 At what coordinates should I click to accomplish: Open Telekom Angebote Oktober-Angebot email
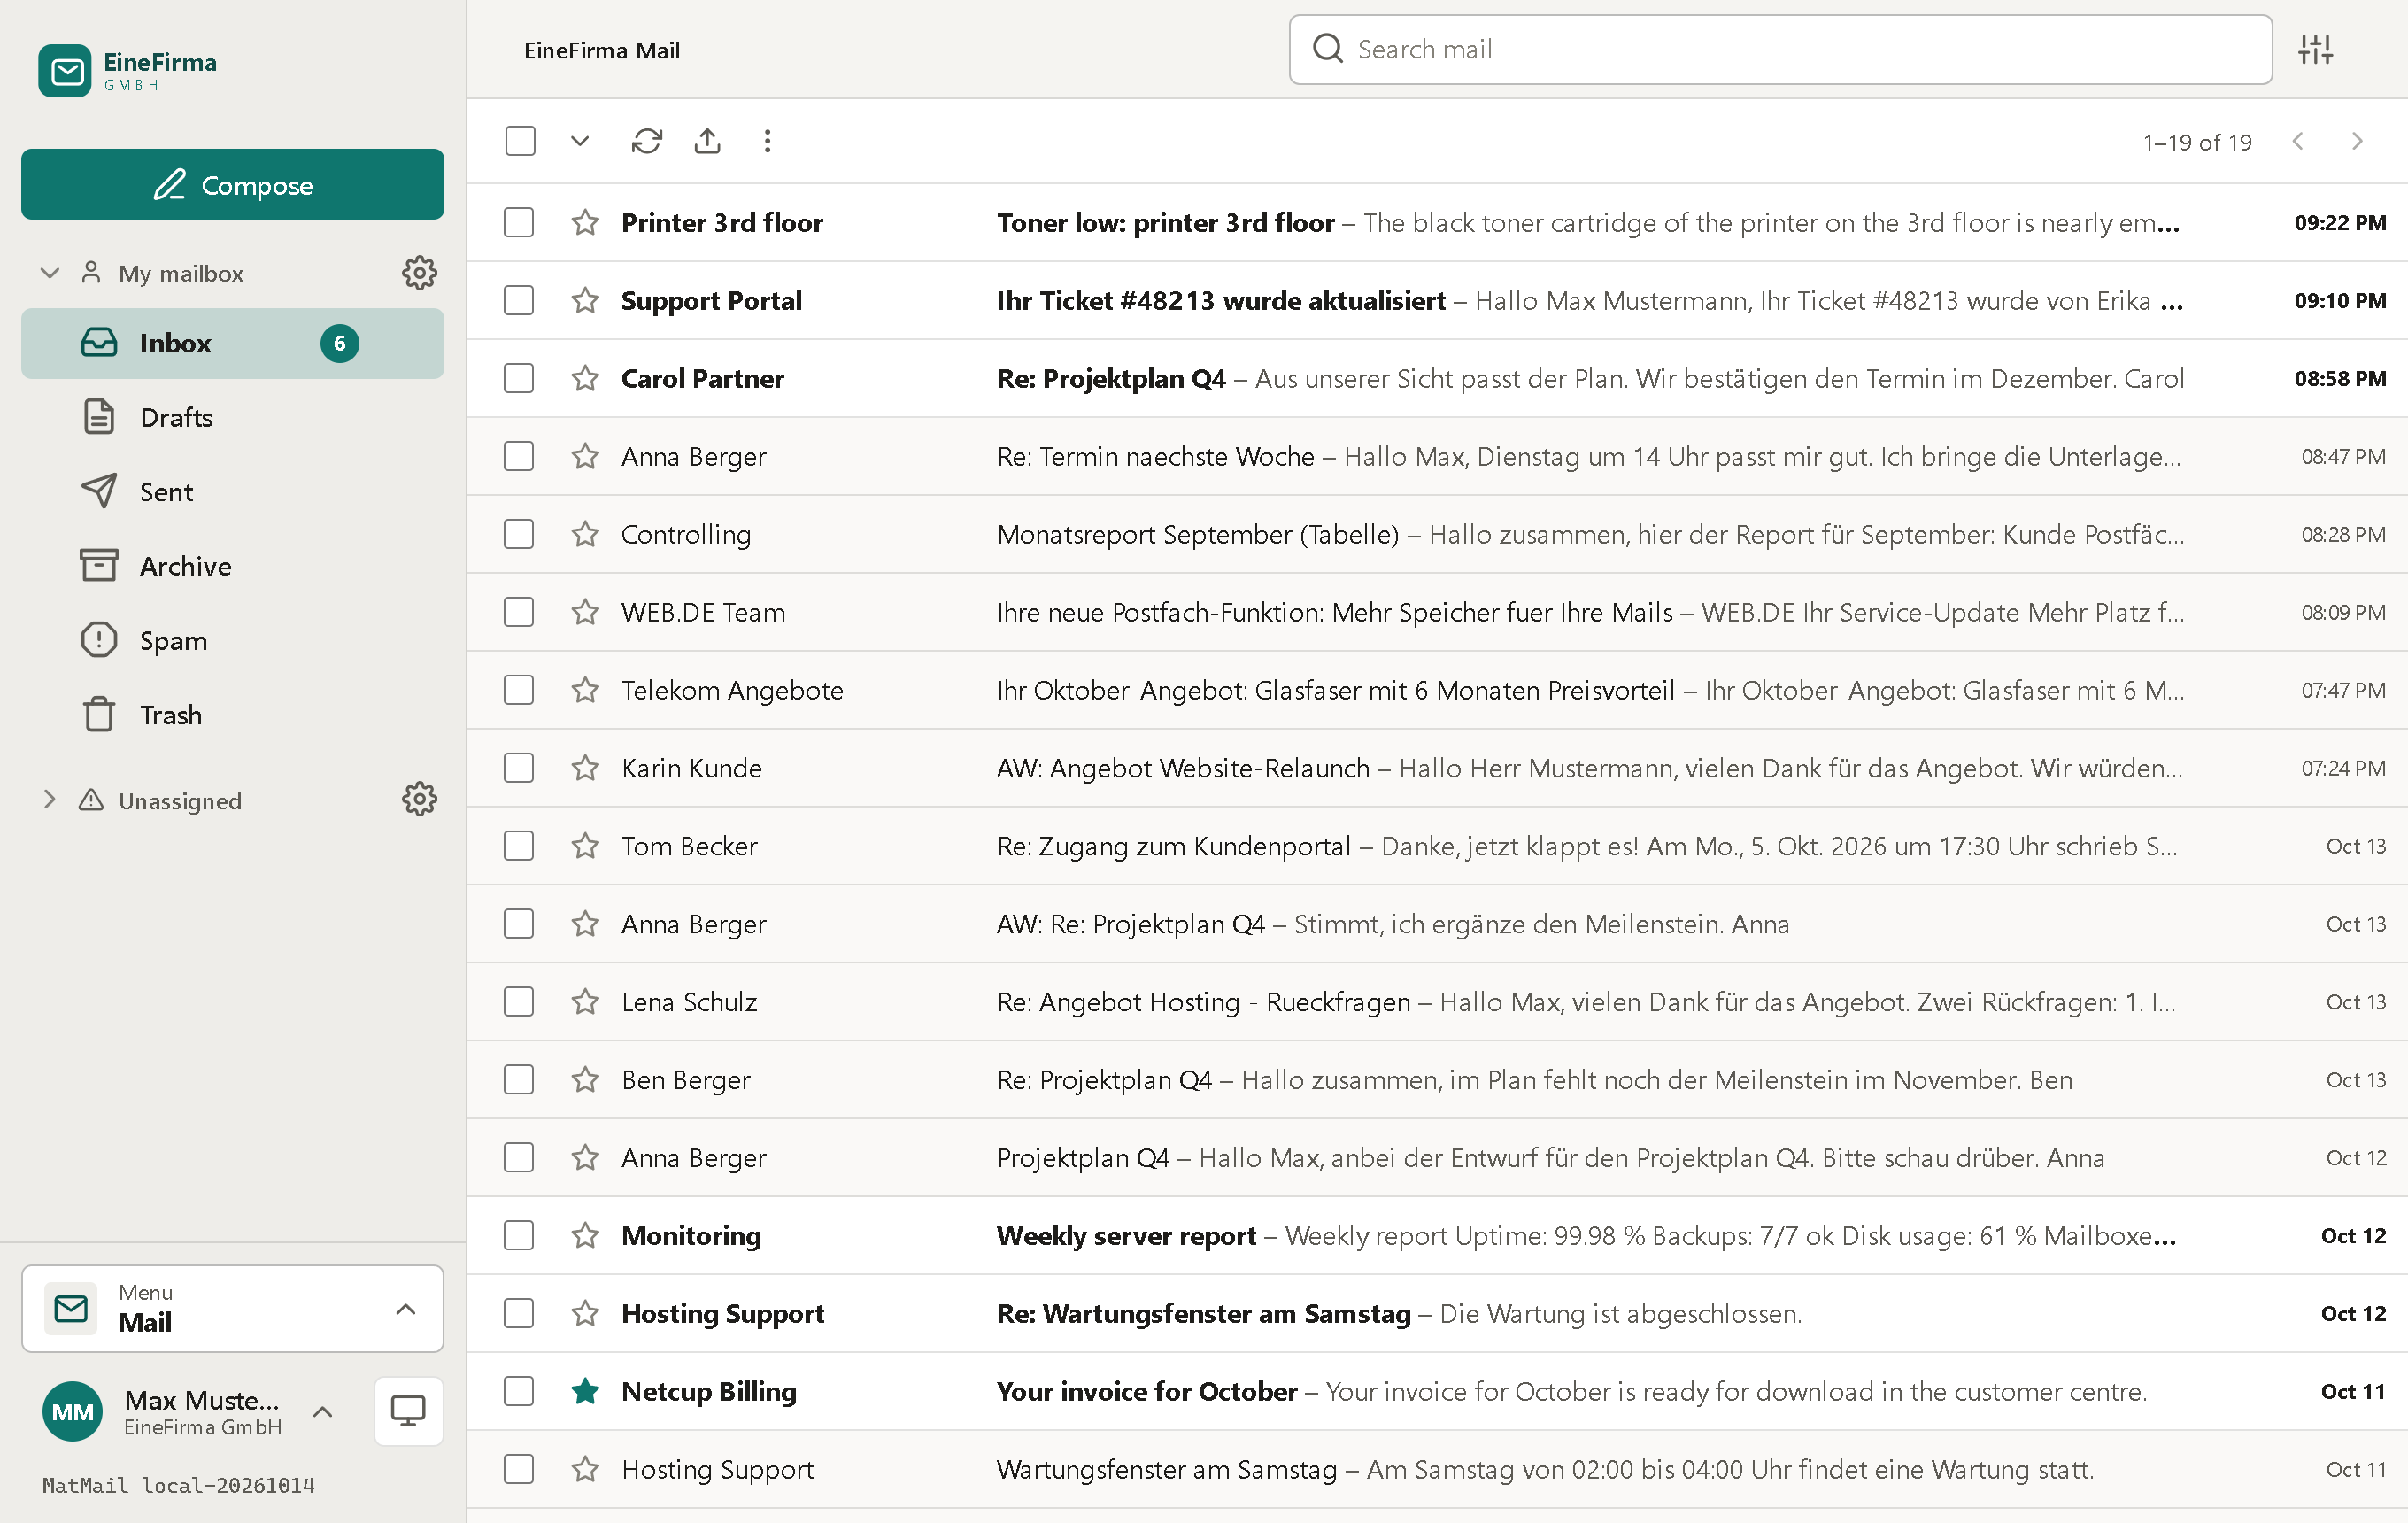click(x=1437, y=690)
